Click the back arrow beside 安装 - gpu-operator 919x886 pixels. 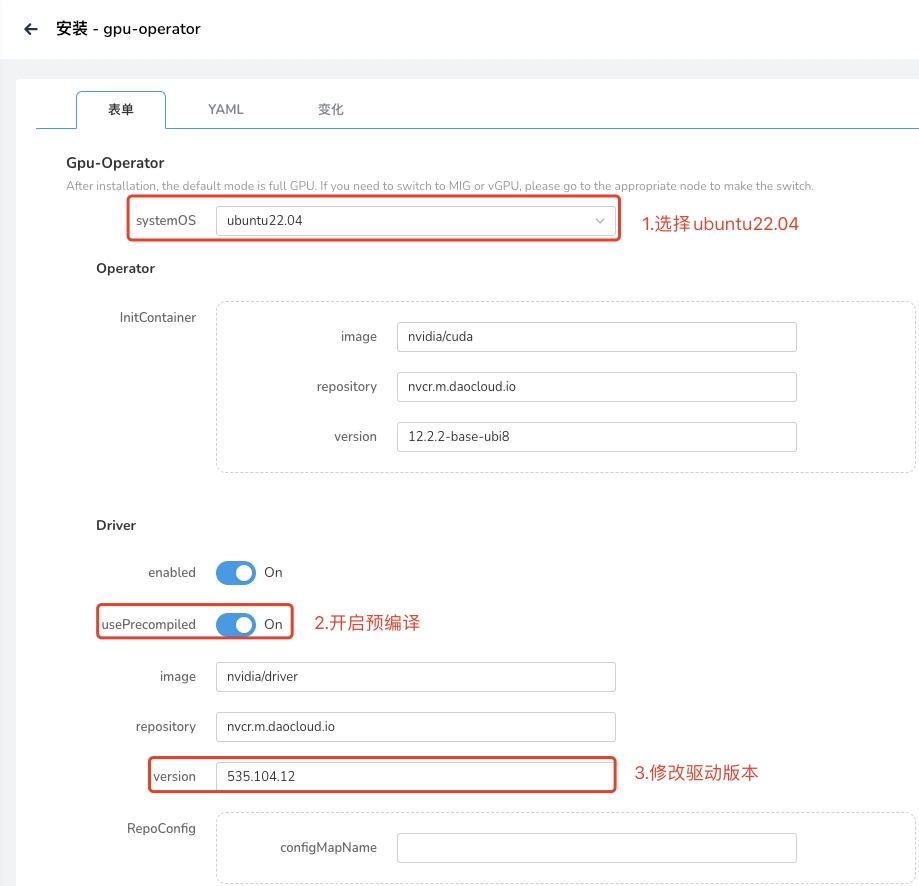coord(31,29)
